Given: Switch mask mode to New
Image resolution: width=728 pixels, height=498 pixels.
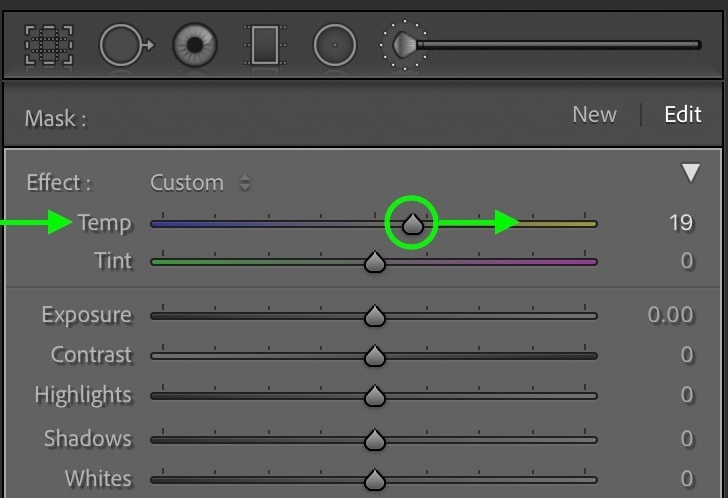Looking at the screenshot, I should point(594,115).
